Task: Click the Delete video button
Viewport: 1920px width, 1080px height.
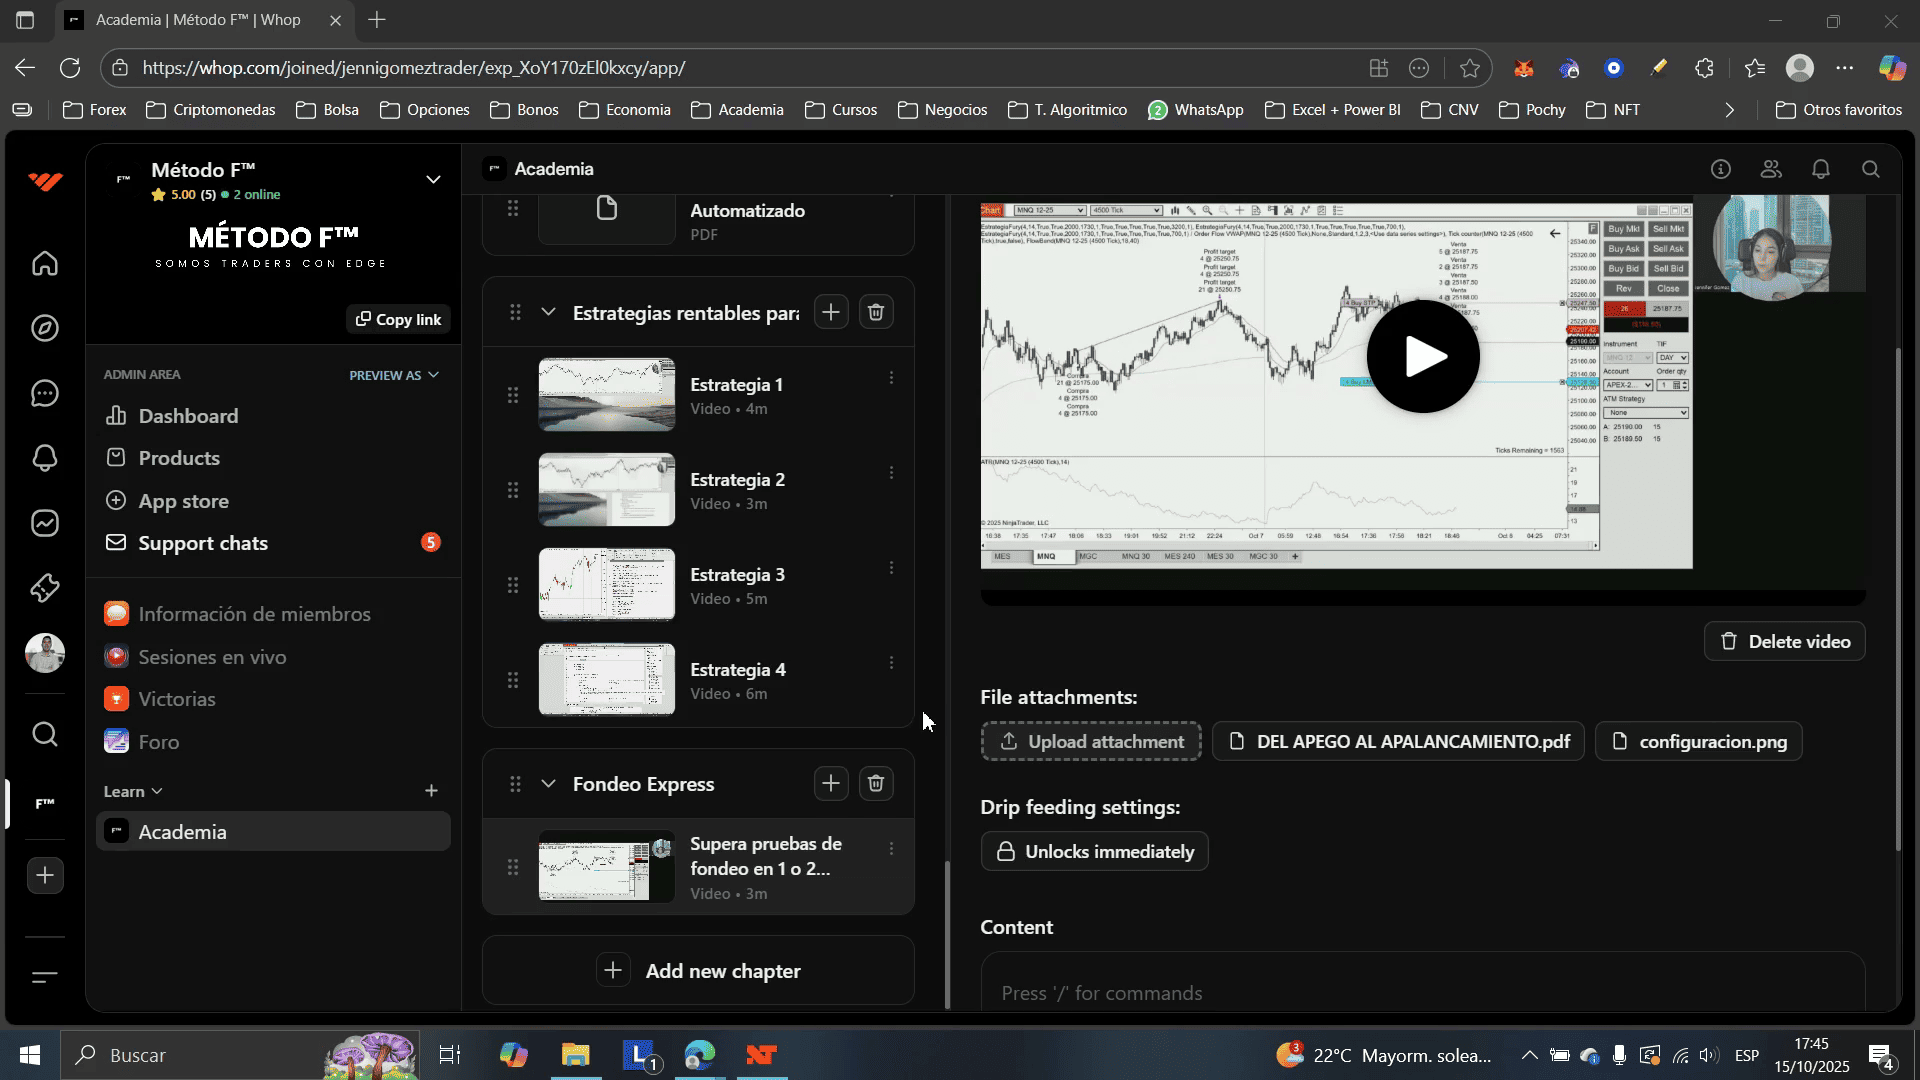Action: pos(1785,642)
